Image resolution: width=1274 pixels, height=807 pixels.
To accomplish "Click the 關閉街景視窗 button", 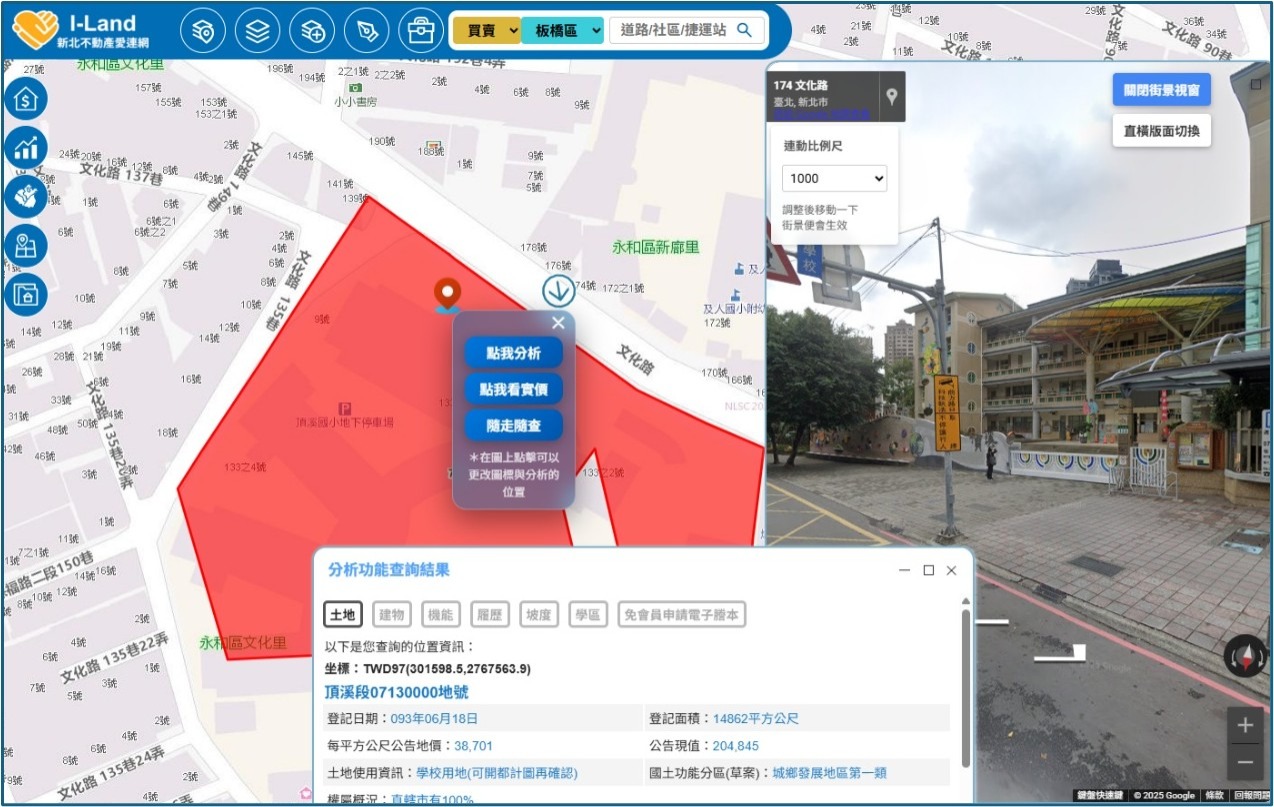I will [x=1161, y=90].
